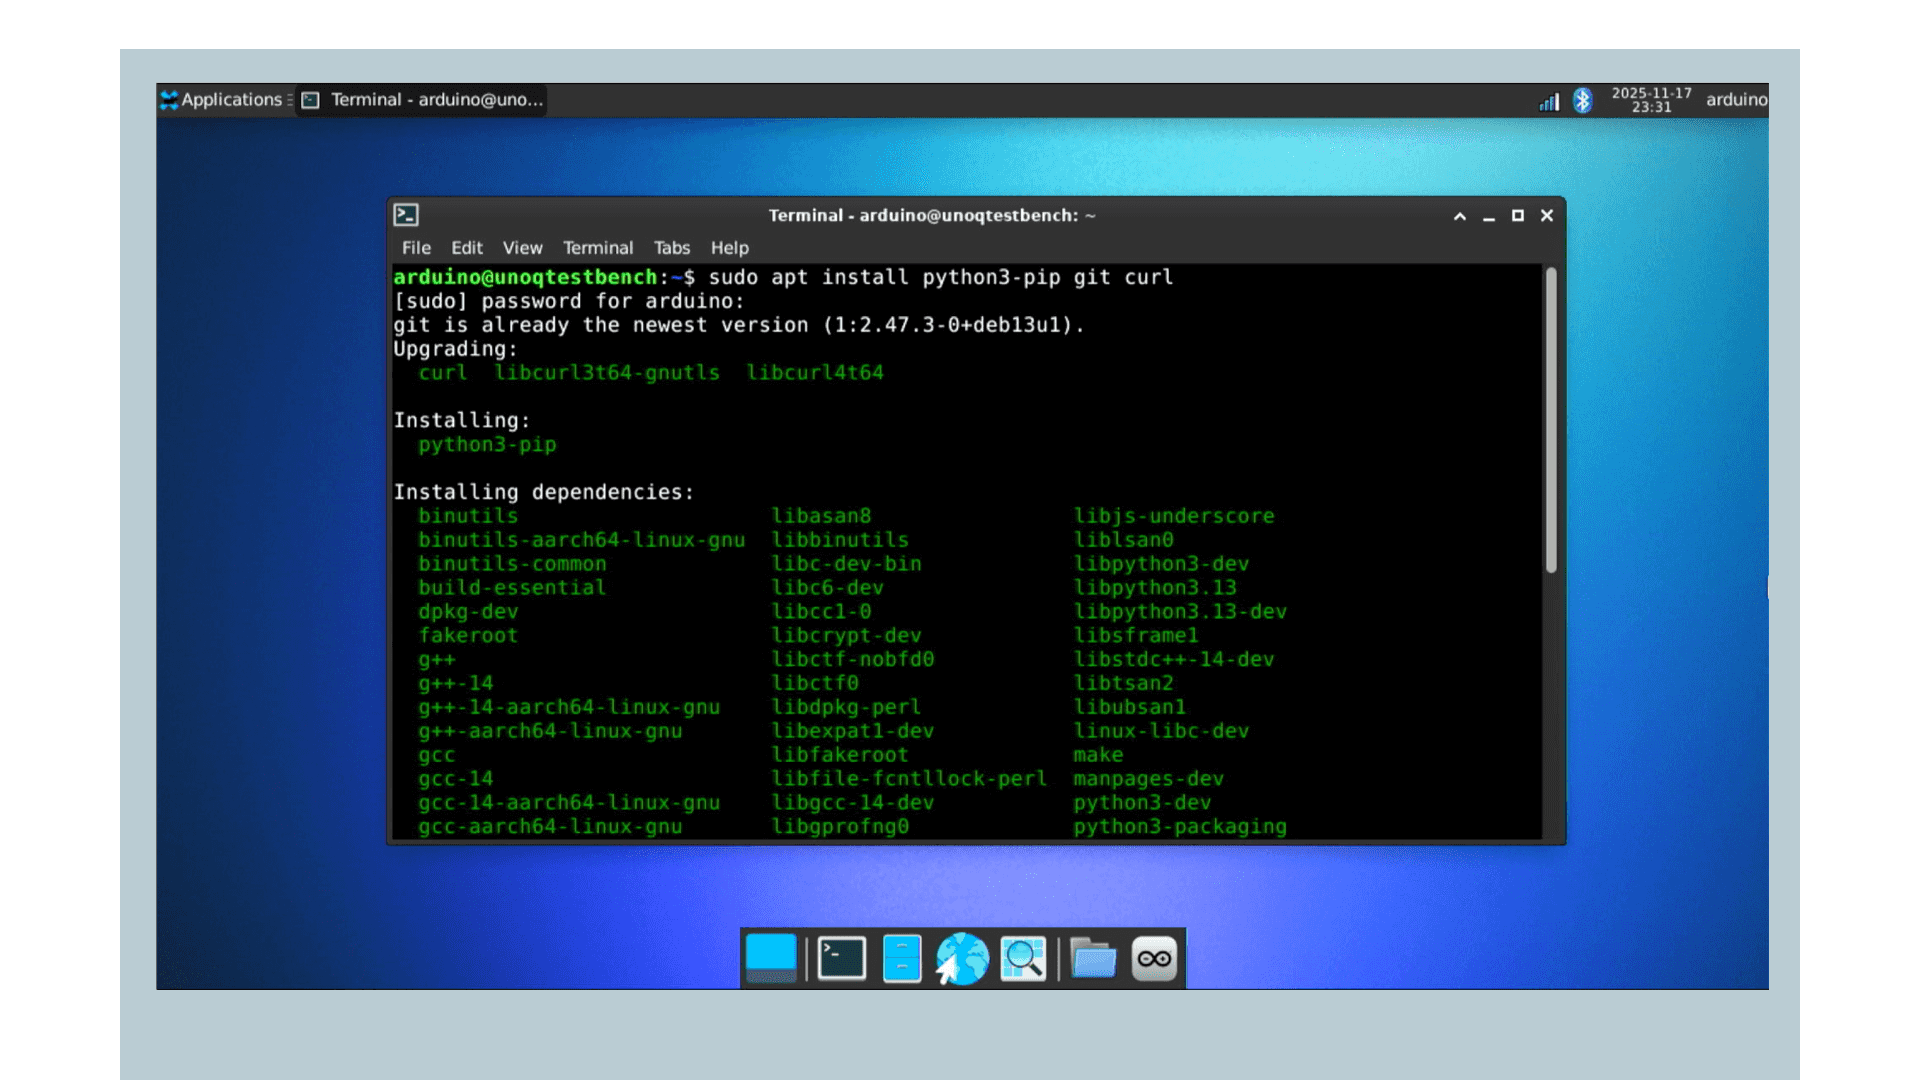Click the Bluetooth icon in the panel
The height and width of the screenshot is (1080, 1920).
(x=1583, y=101)
